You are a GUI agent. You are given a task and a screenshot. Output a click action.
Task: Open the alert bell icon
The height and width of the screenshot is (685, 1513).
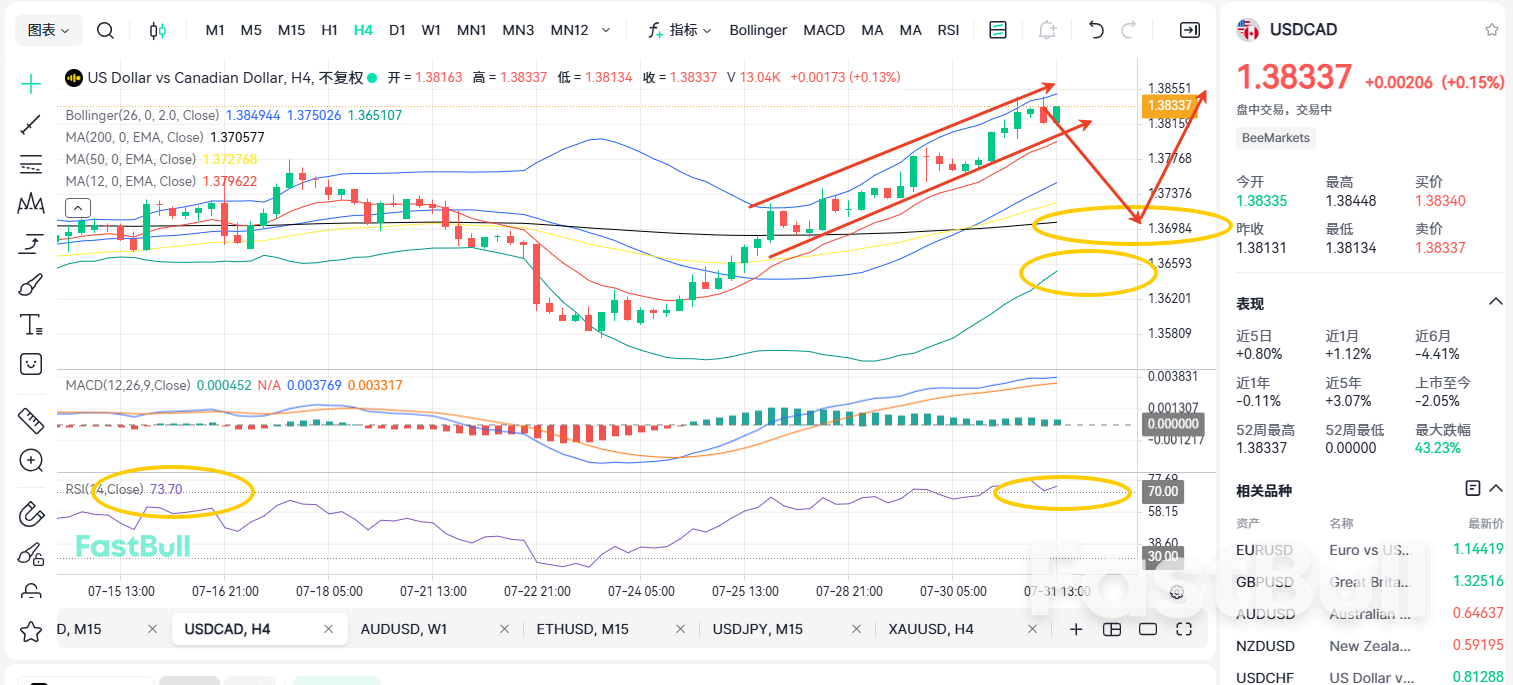coord(1046,30)
